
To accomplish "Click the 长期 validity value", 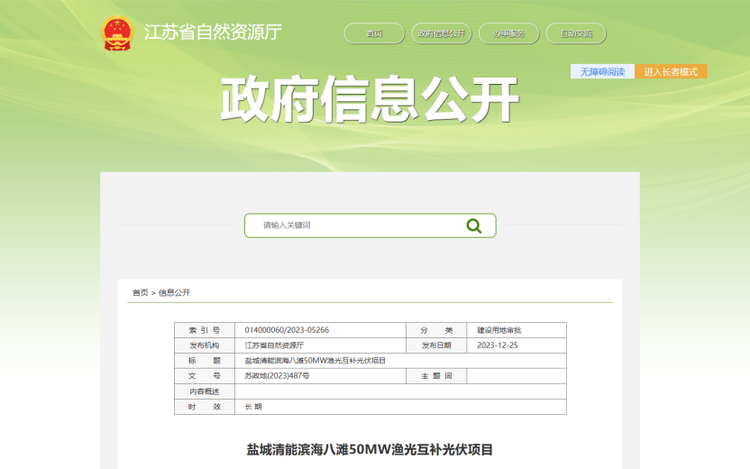I will tap(254, 407).
